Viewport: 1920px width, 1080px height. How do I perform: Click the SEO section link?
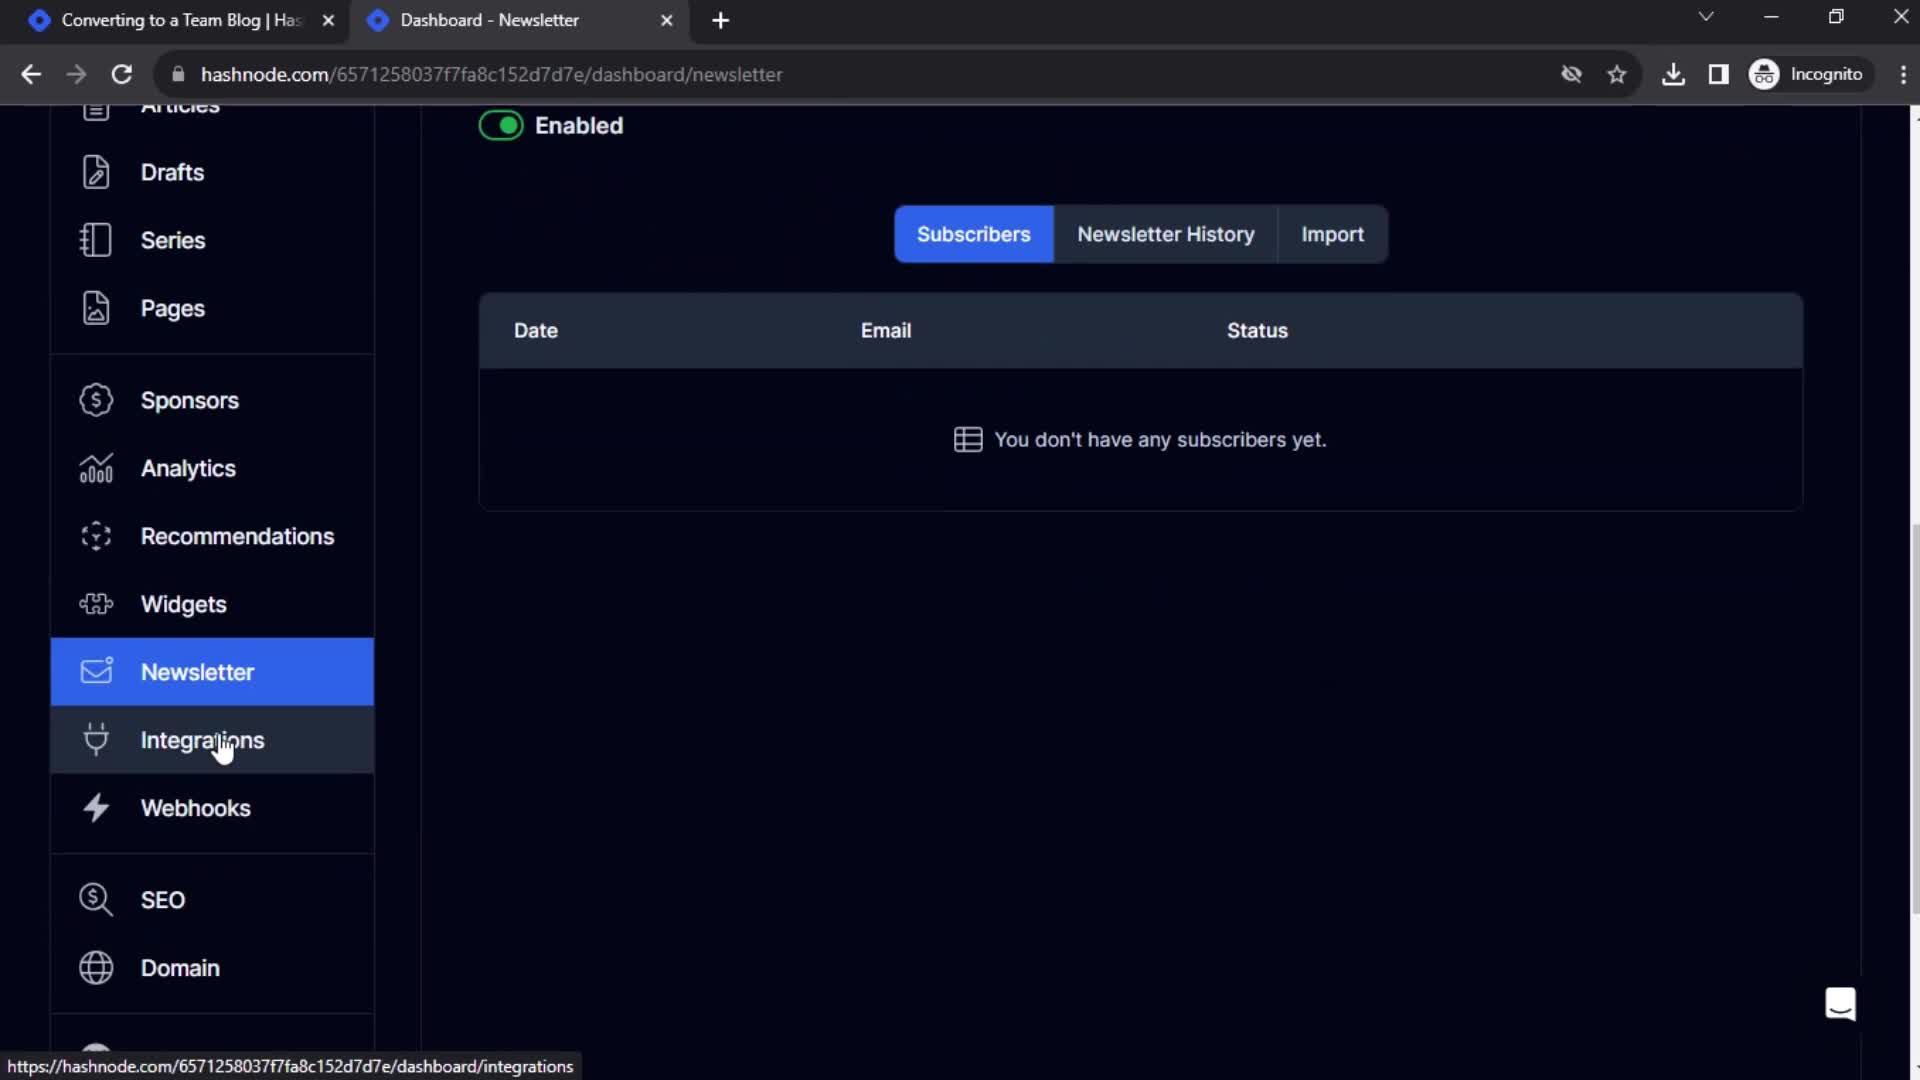[162, 899]
